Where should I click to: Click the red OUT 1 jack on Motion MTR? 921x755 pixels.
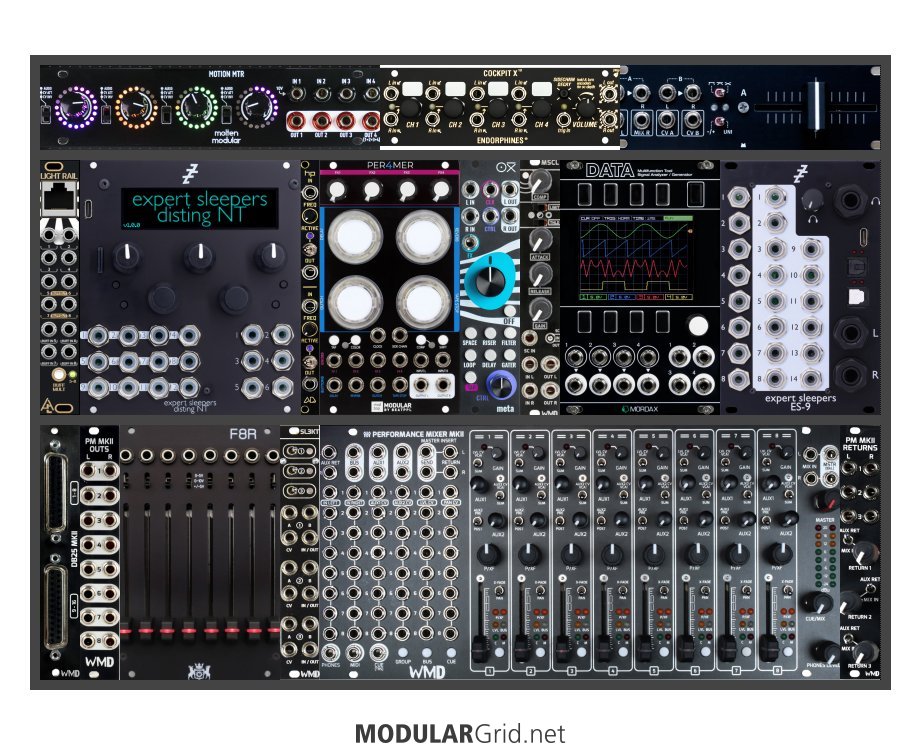(296, 122)
